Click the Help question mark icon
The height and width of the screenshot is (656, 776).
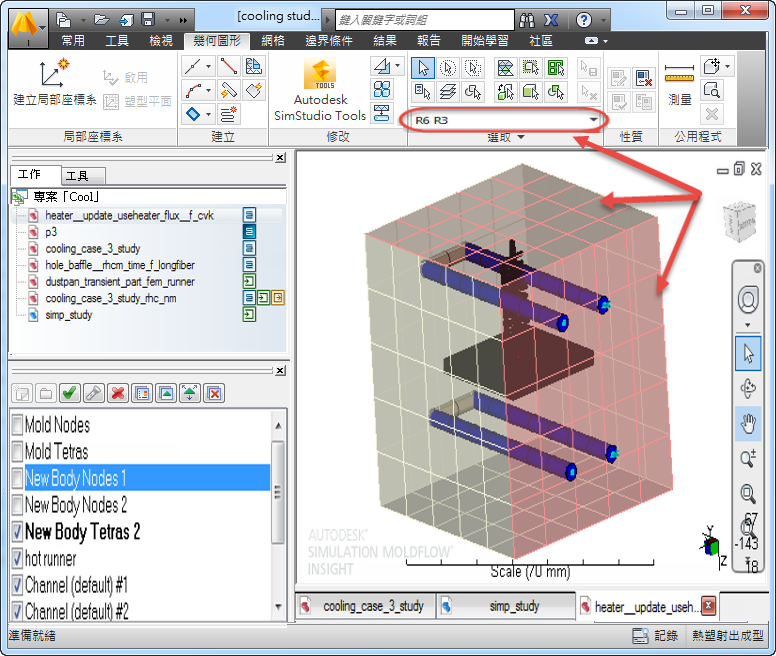click(x=584, y=20)
